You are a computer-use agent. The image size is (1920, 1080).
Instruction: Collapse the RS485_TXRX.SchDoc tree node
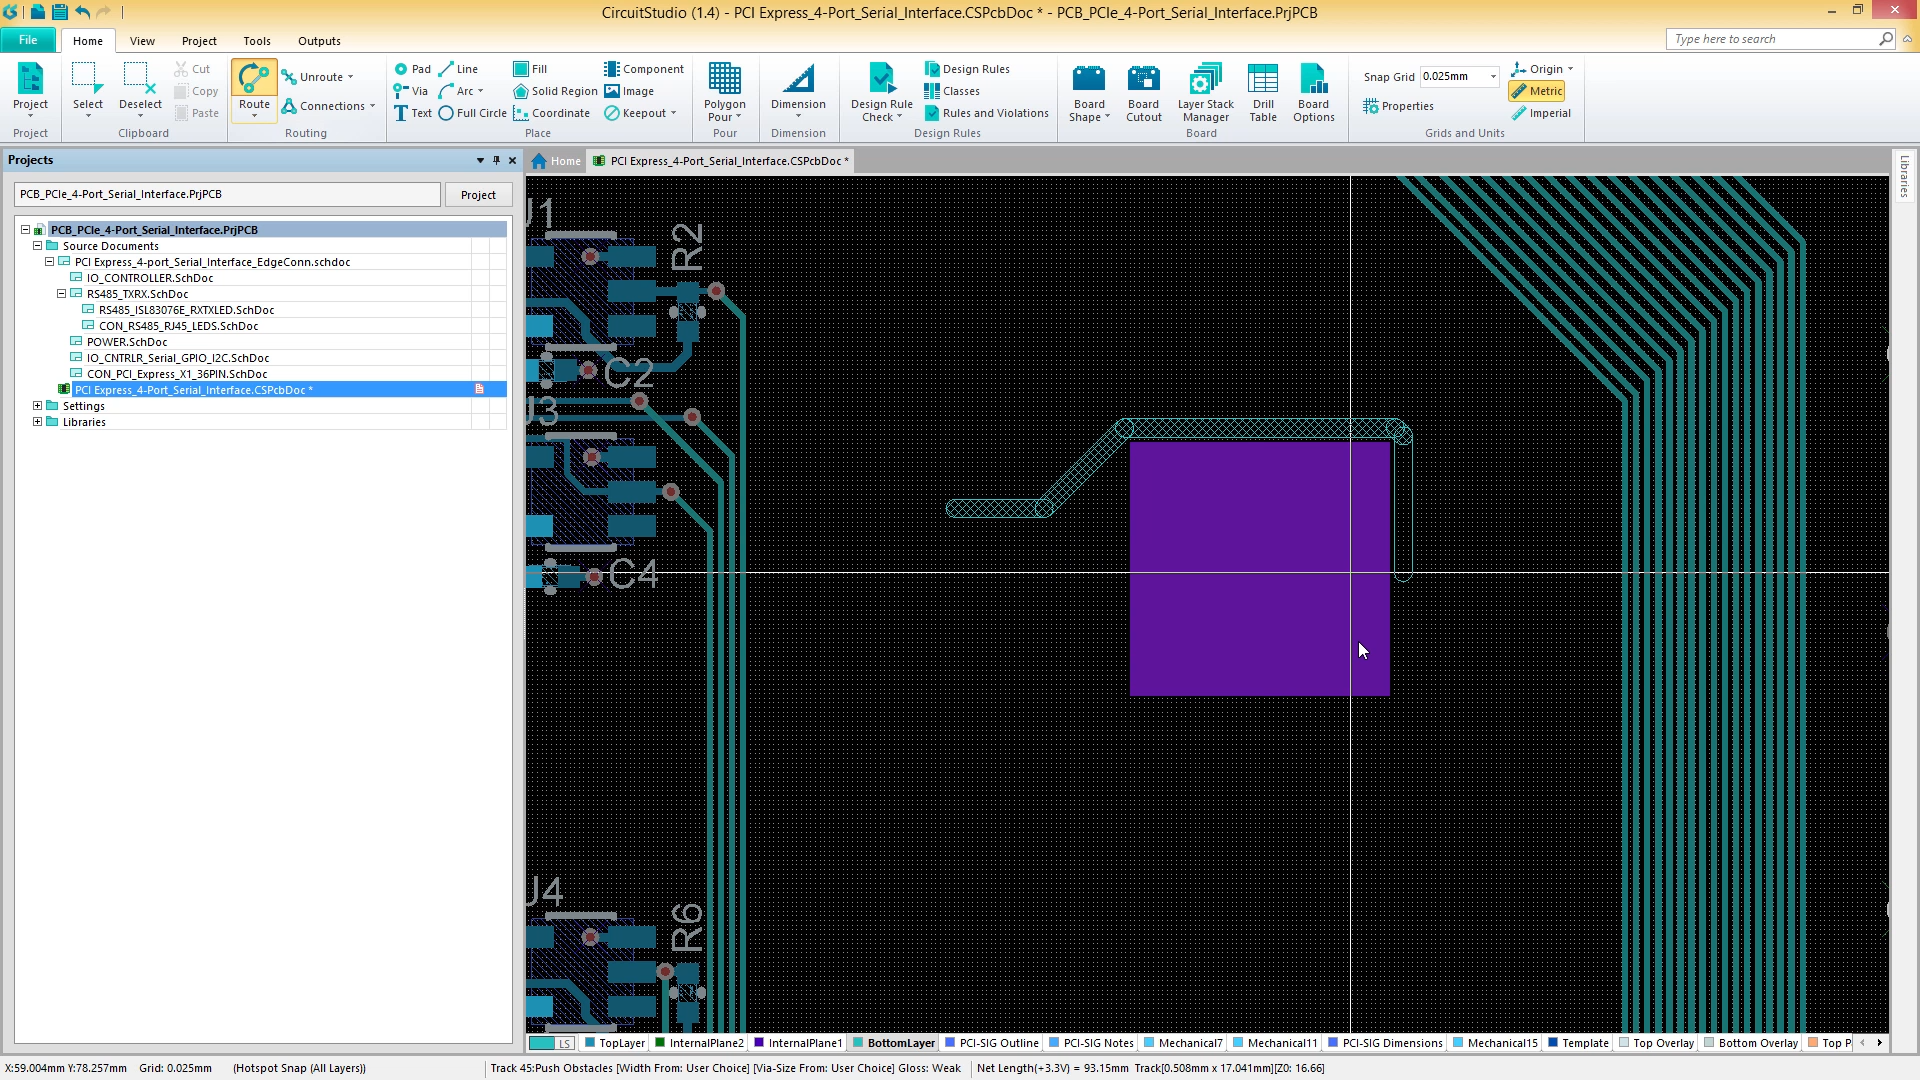point(62,294)
